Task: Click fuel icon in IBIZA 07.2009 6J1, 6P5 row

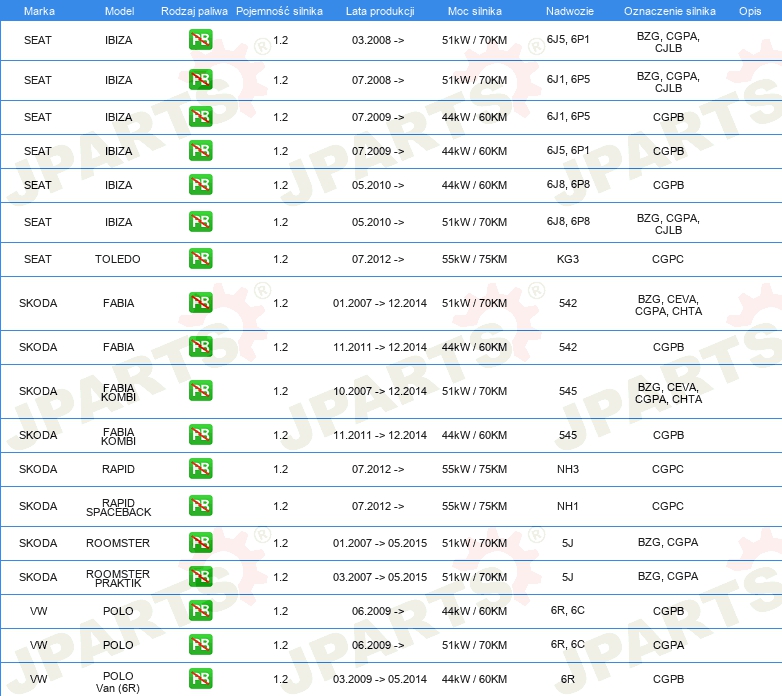Action: pyautogui.click(x=200, y=117)
